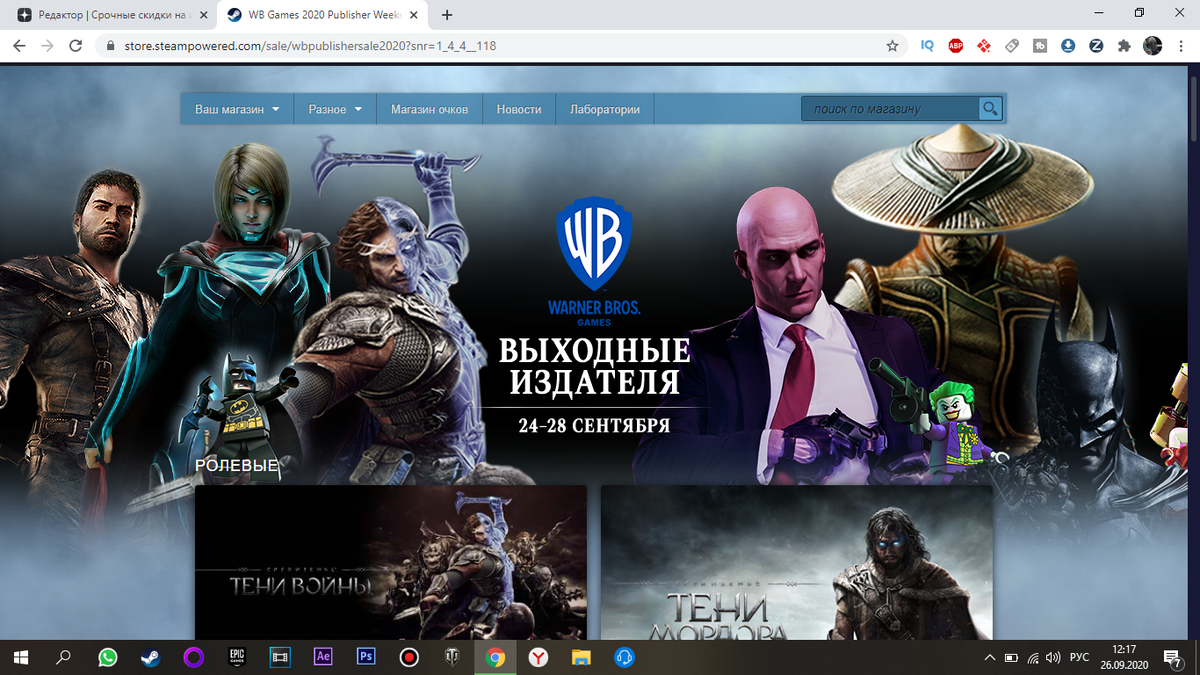Viewport: 1200px width, 675px height.
Task: Click the address bar URL
Action: 310,46
